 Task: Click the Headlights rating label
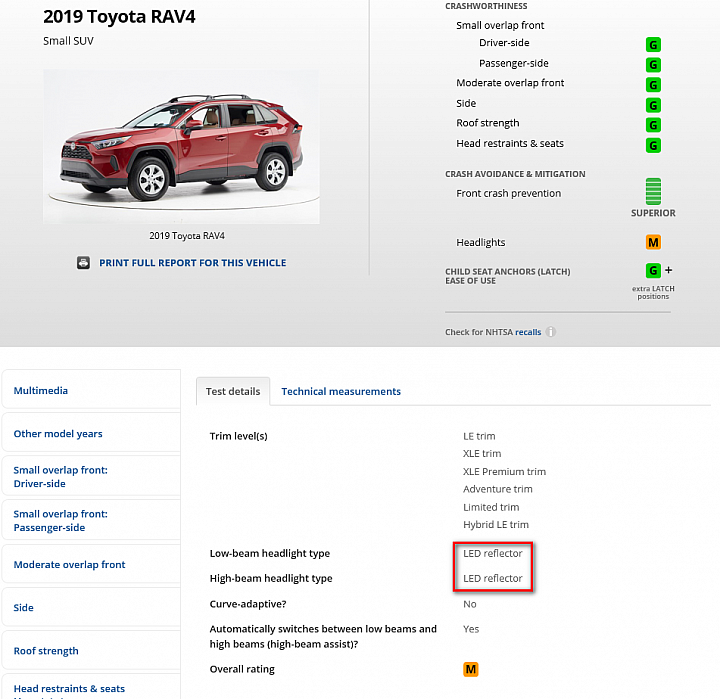[x=480, y=242]
